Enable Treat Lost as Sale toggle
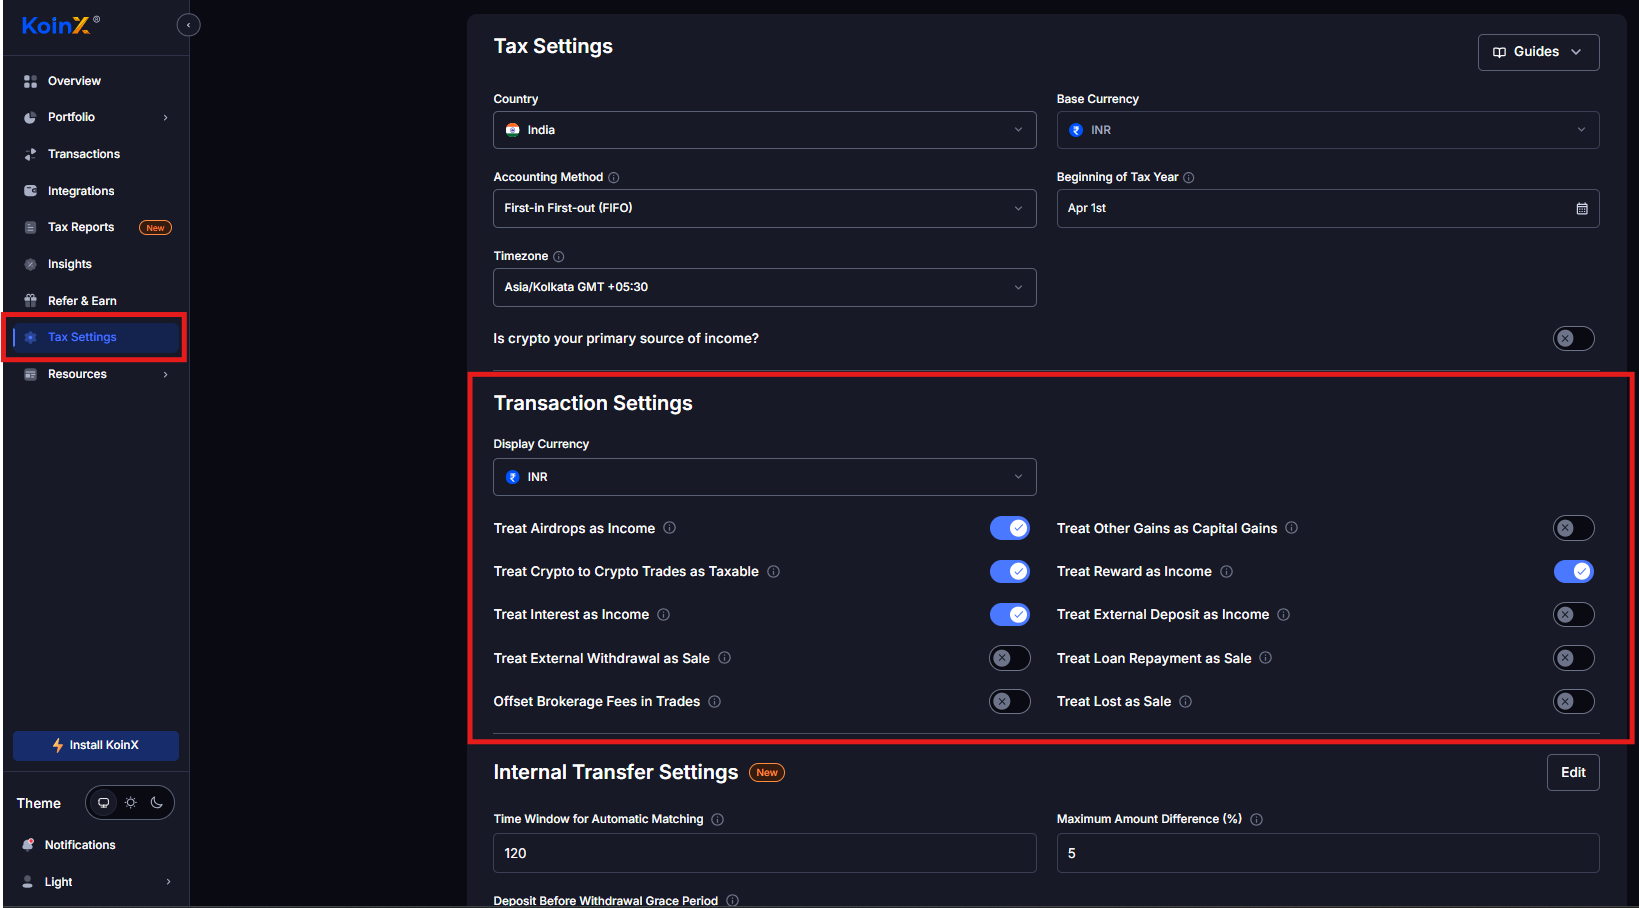The height and width of the screenshot is (908, 1639). [x=1574, y=702]
